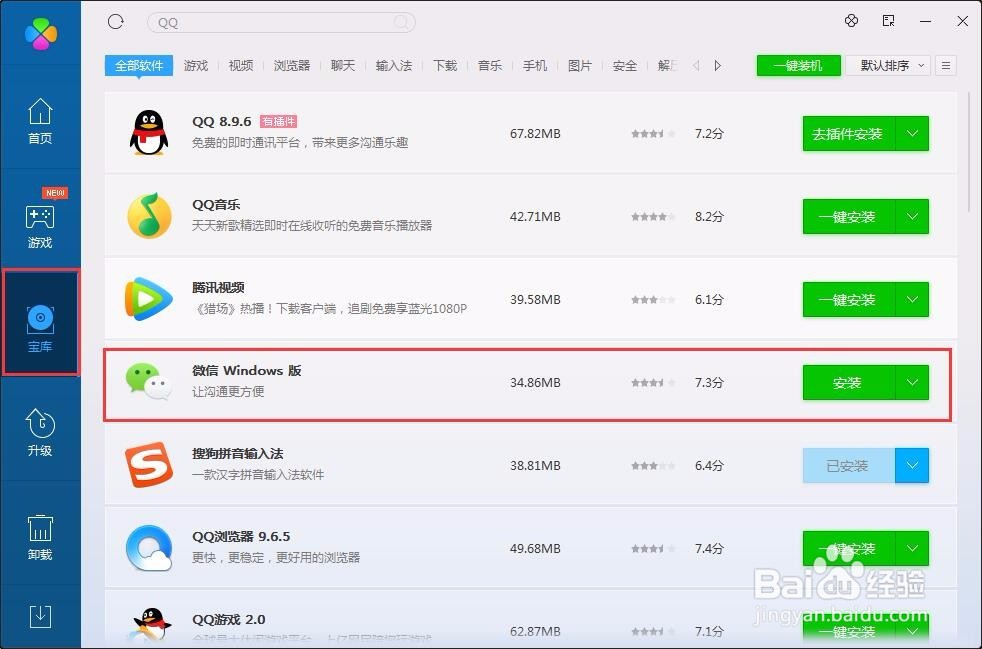Toggle the list view menu icon

(946, 65)
